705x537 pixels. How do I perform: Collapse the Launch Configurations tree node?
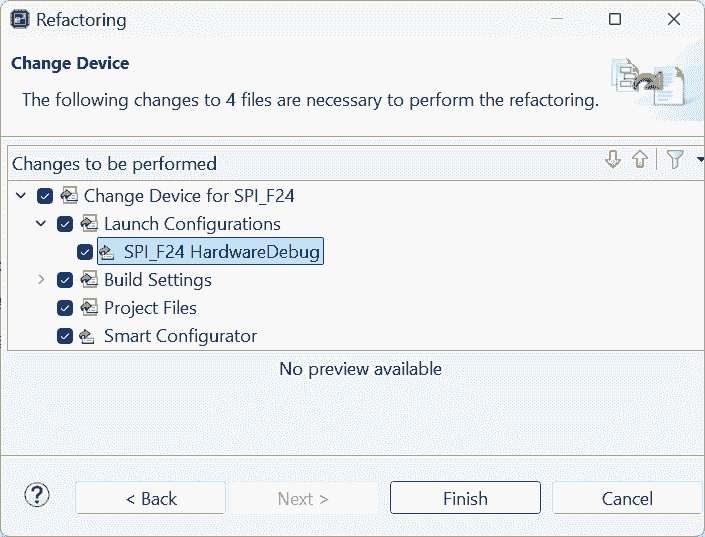click(41, 224)
